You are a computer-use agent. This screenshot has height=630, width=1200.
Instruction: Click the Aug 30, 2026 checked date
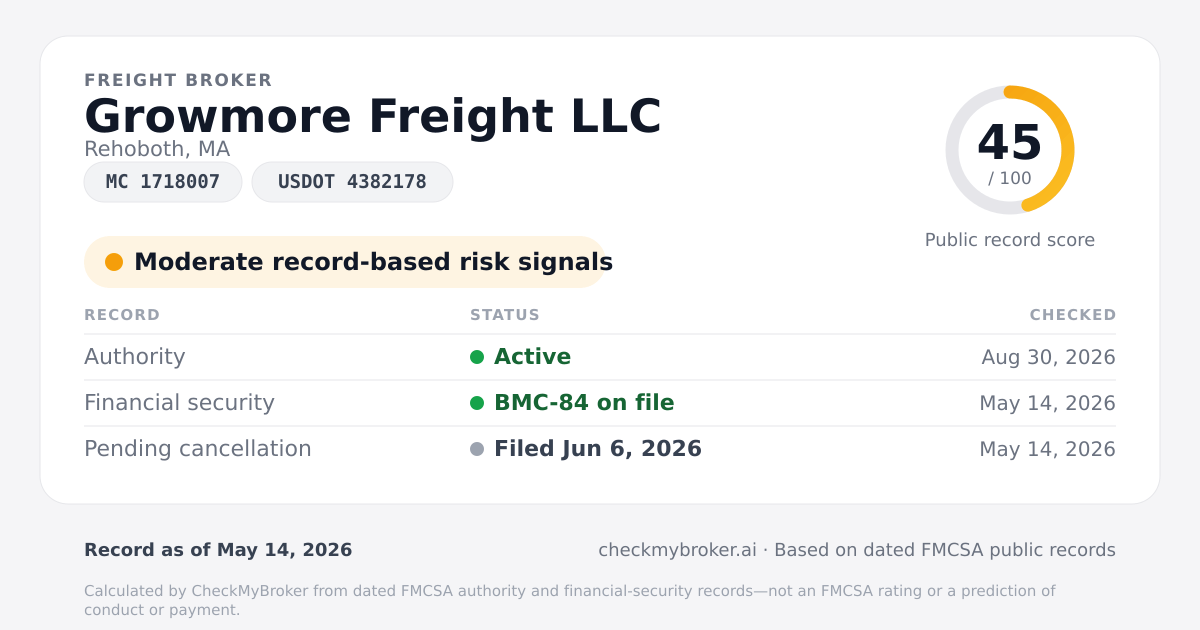1049,357
